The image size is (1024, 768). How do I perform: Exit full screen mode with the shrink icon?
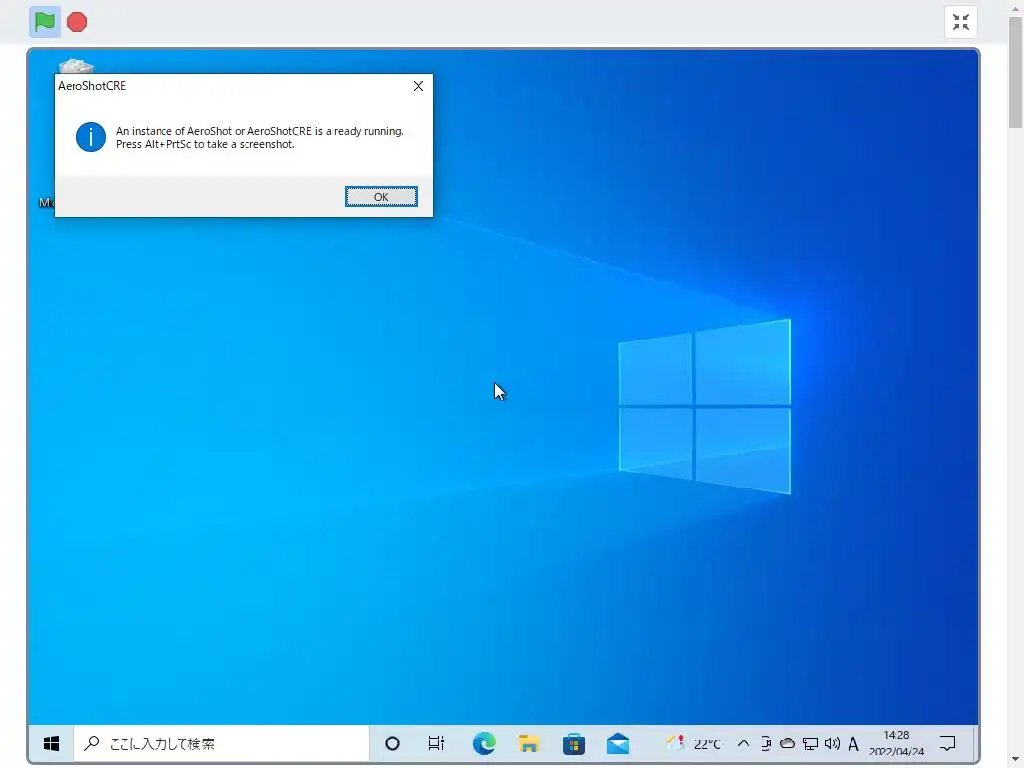point(961,22)
